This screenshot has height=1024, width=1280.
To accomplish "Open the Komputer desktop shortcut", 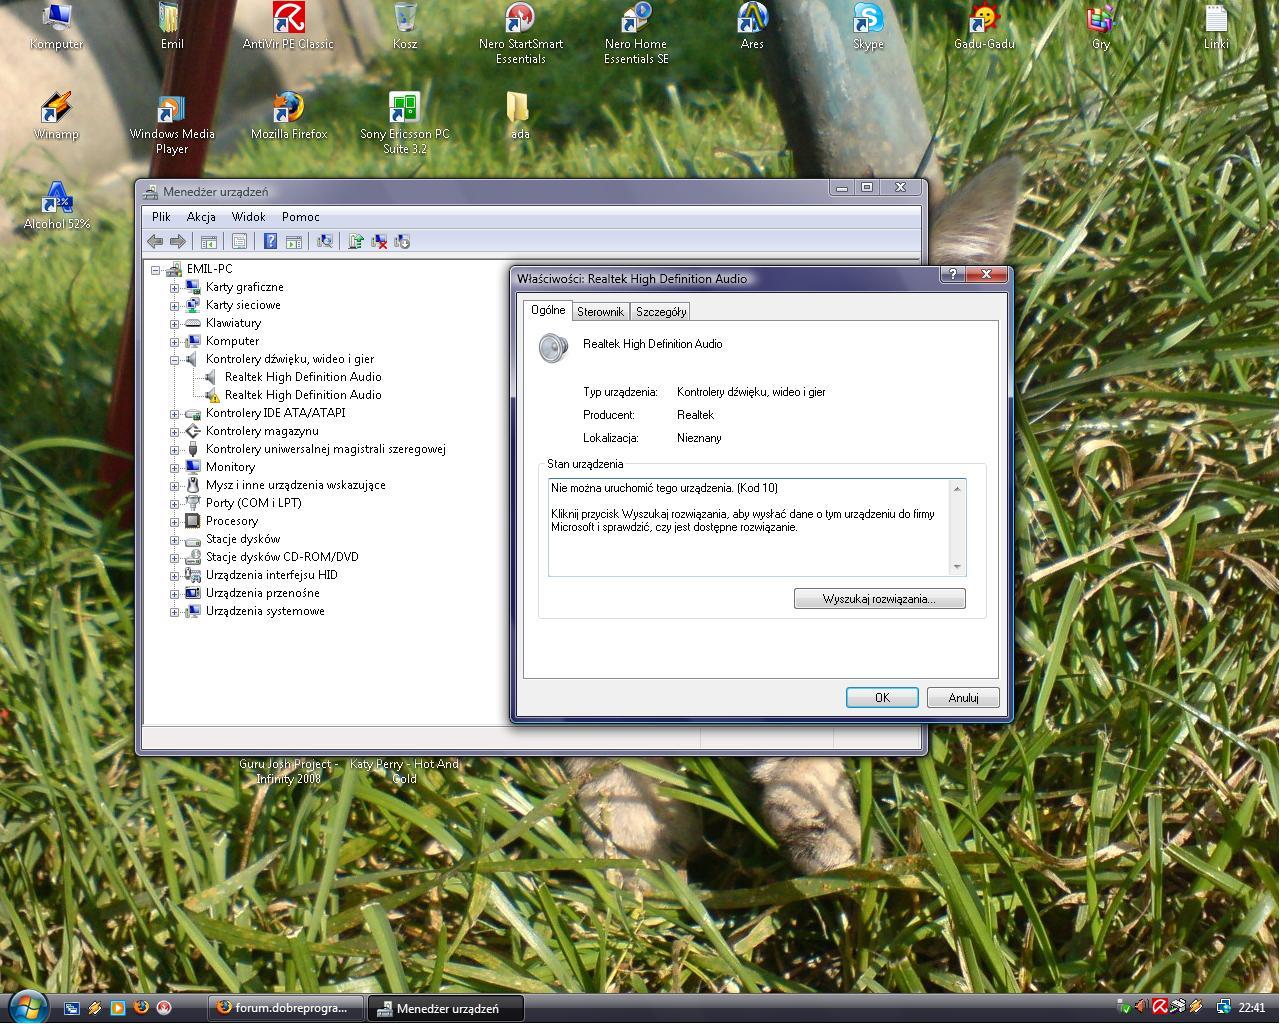I will pyautogui.click(x=56, y=27).
